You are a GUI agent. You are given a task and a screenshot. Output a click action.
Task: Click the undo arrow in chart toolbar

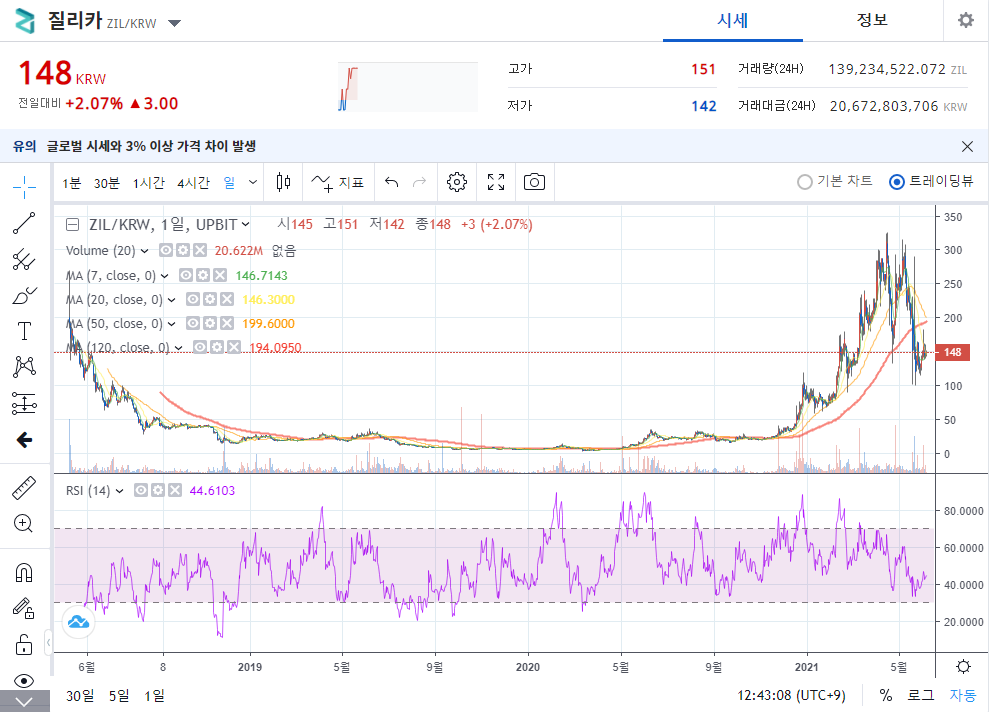click(392, 182)
